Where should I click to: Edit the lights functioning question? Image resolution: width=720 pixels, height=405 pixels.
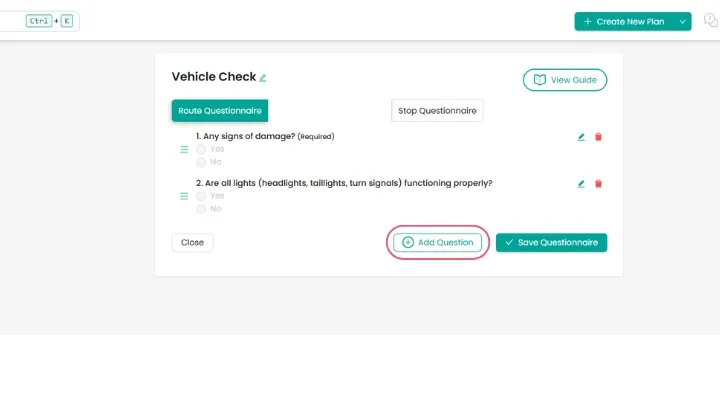click(581, 184)
